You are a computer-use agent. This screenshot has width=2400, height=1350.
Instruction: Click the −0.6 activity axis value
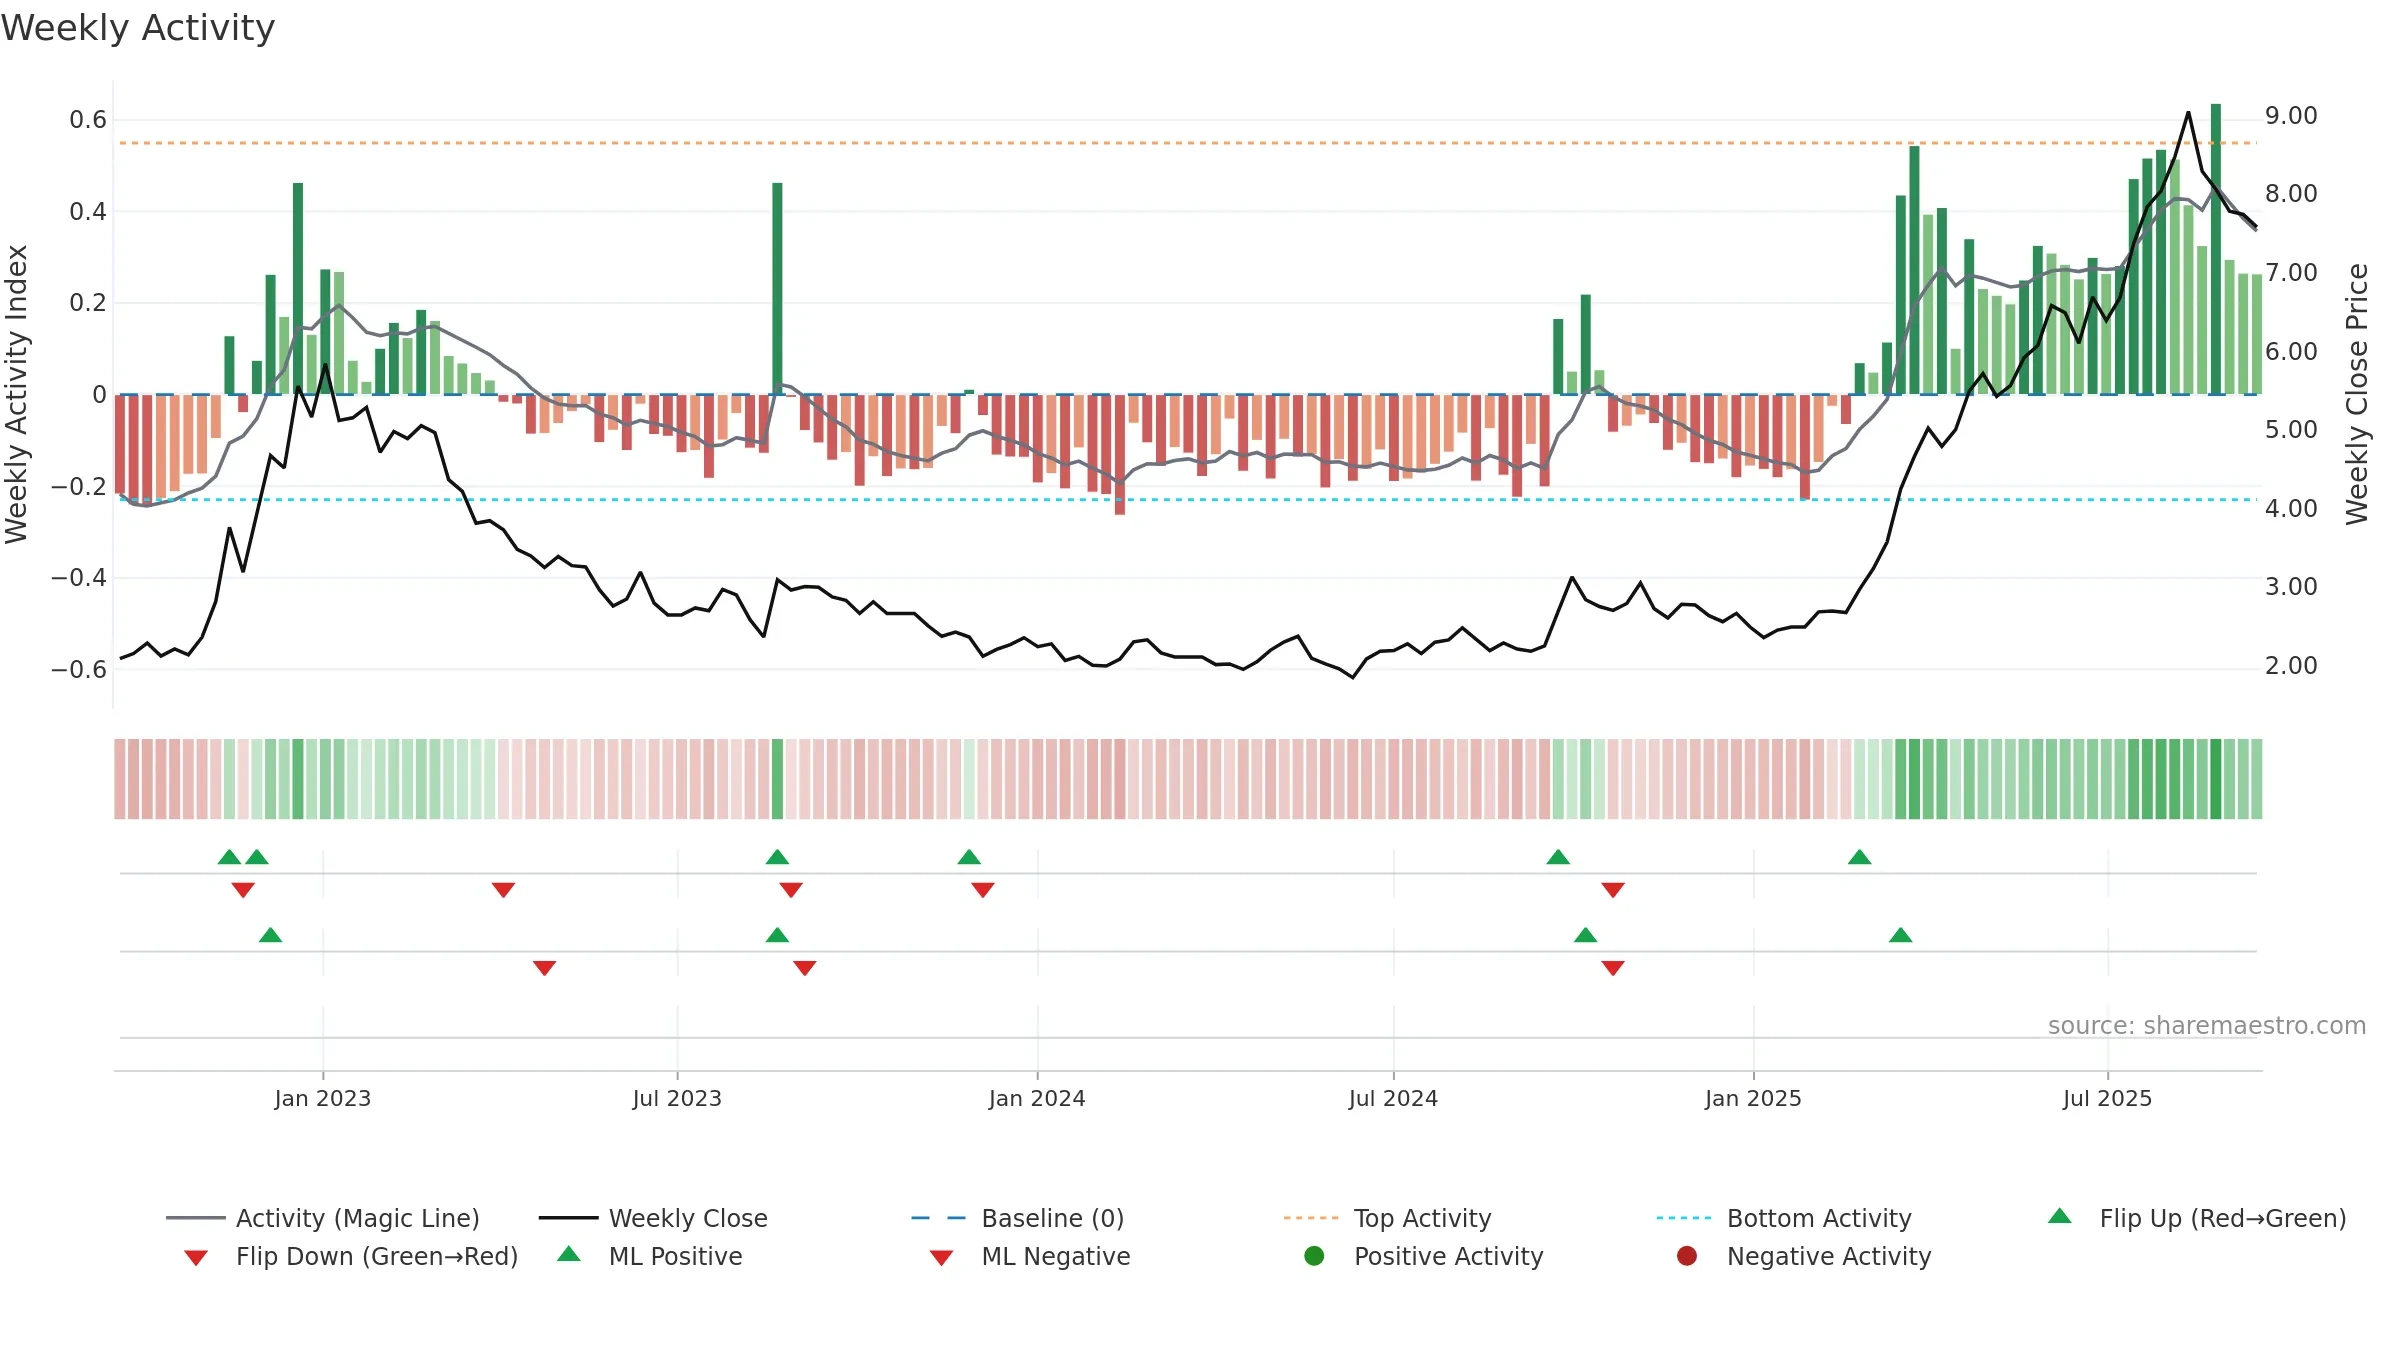pos(79,670)
